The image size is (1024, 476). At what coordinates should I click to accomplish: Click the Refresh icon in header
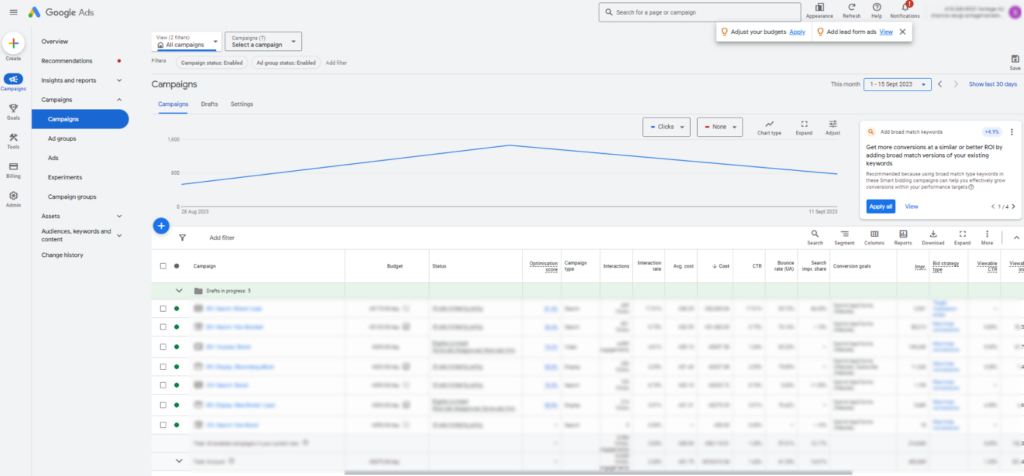(851, 9)
